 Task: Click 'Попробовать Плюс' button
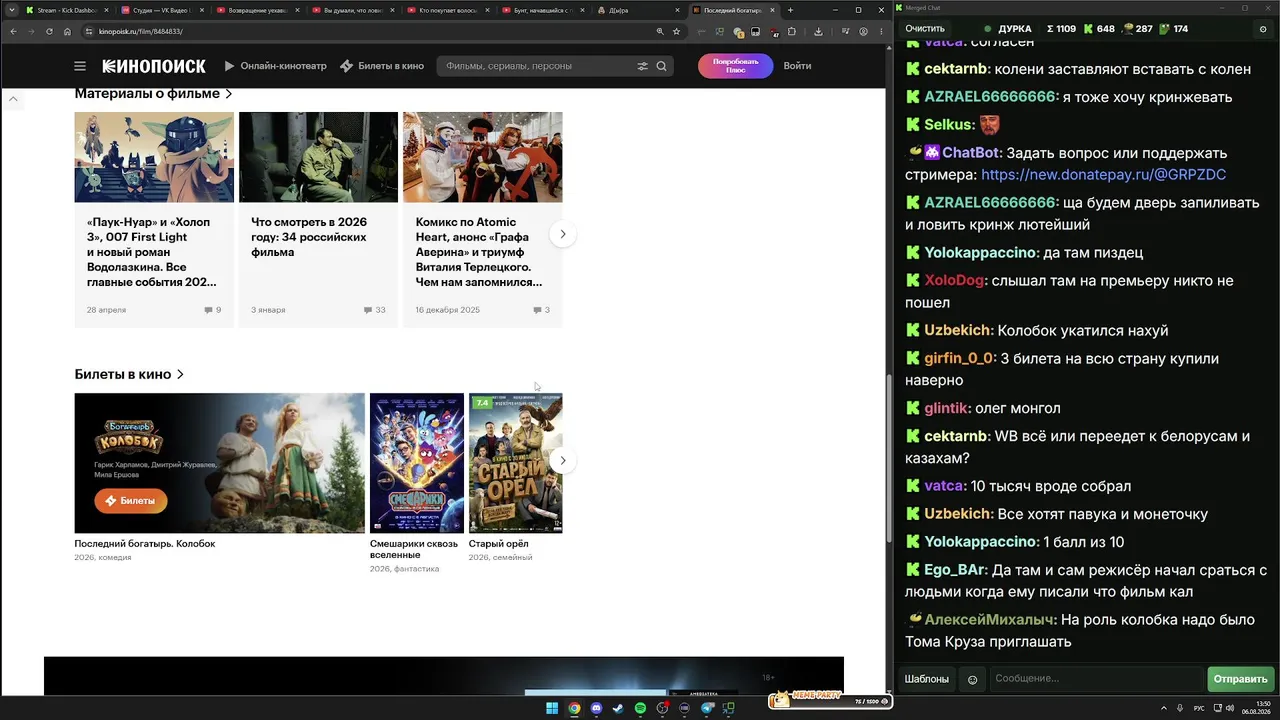pos(735,66)
